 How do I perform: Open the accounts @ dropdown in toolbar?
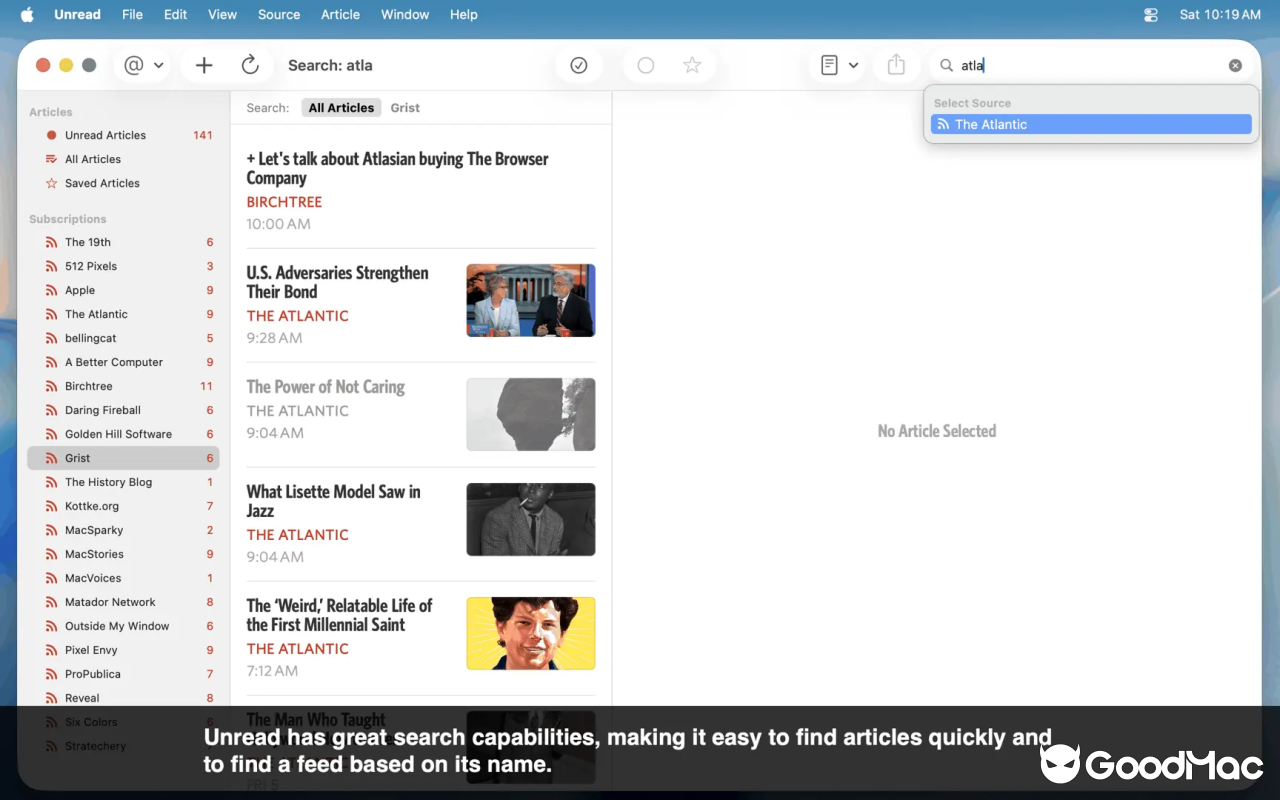coord(143,65)
